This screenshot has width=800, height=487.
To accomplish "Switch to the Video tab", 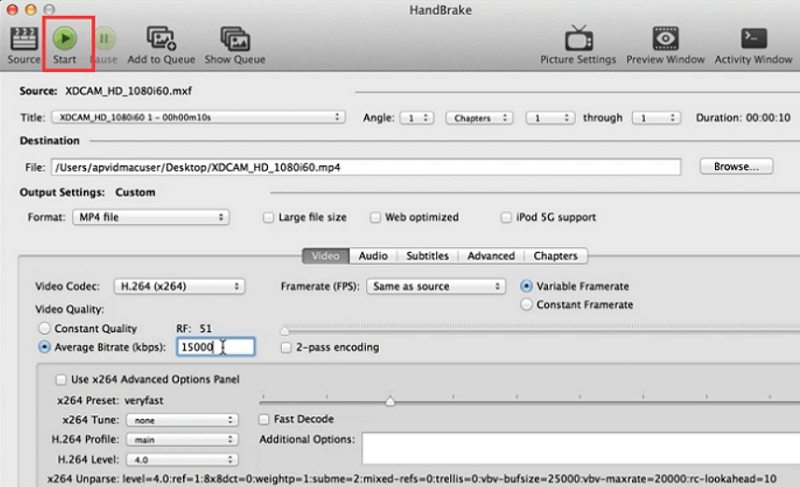I will pos(326,256).
